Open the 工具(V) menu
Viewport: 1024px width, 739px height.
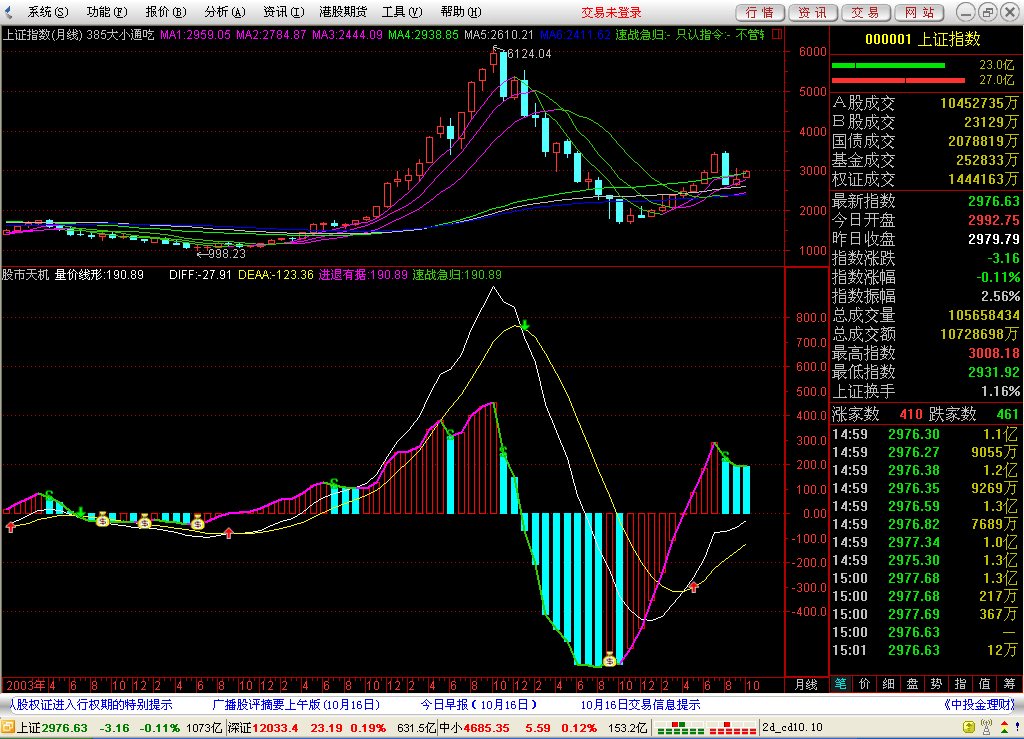[402, 12]
